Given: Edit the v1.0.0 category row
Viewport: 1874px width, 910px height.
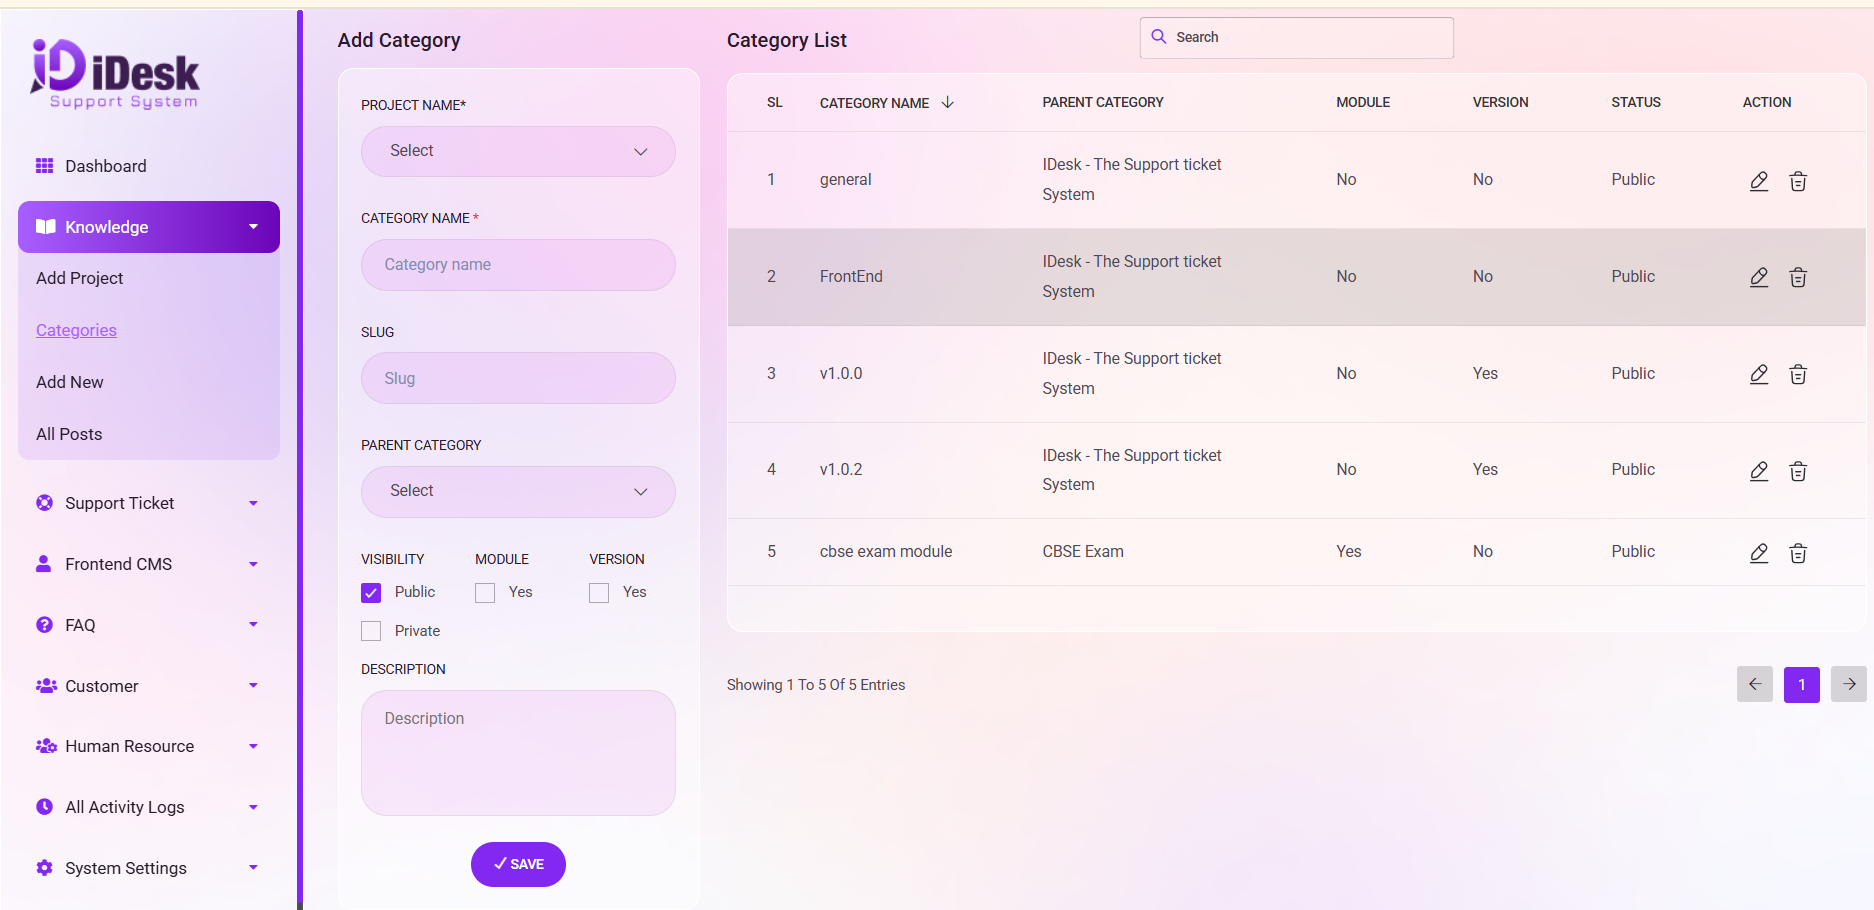Looking at the screenshot, I should click(1758, 374).
